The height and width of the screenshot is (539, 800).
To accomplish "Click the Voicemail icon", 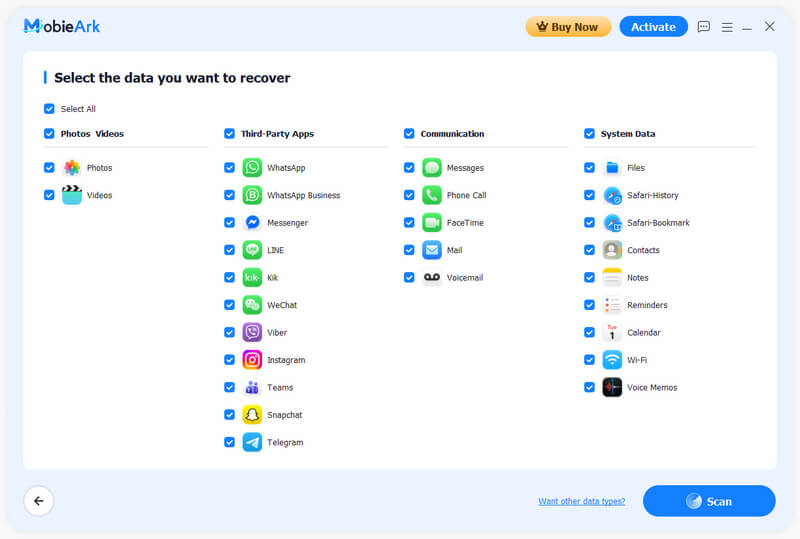I will 432,278.
